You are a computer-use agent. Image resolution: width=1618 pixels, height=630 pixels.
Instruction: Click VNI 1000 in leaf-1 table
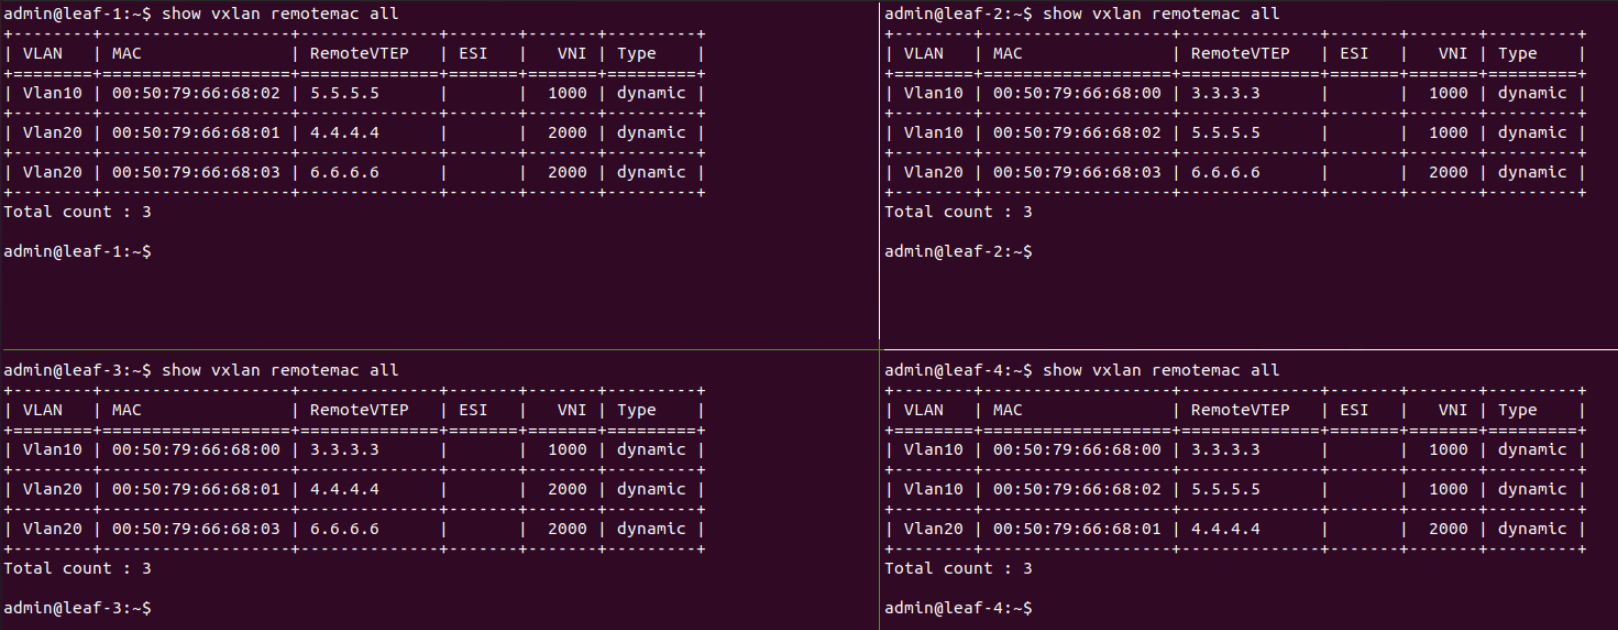pyautogui.click(x=567, y=93)
